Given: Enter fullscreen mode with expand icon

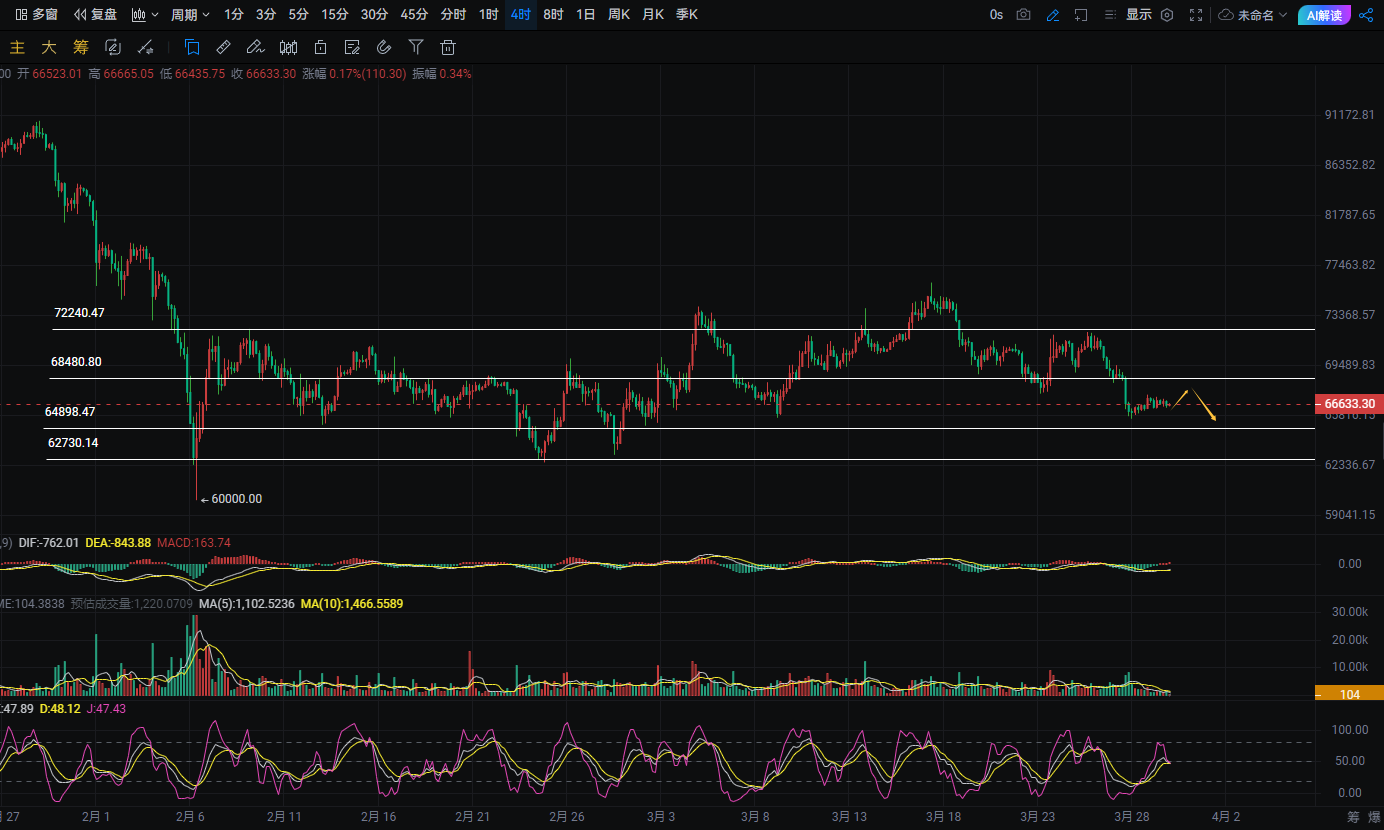Looking at the screenshot, I should pyautogui.click(x=1196, y=15).
